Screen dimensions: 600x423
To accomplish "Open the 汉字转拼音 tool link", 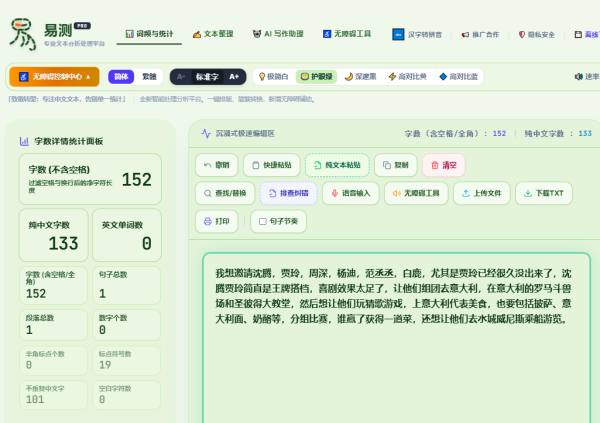I will pos(417,34).
